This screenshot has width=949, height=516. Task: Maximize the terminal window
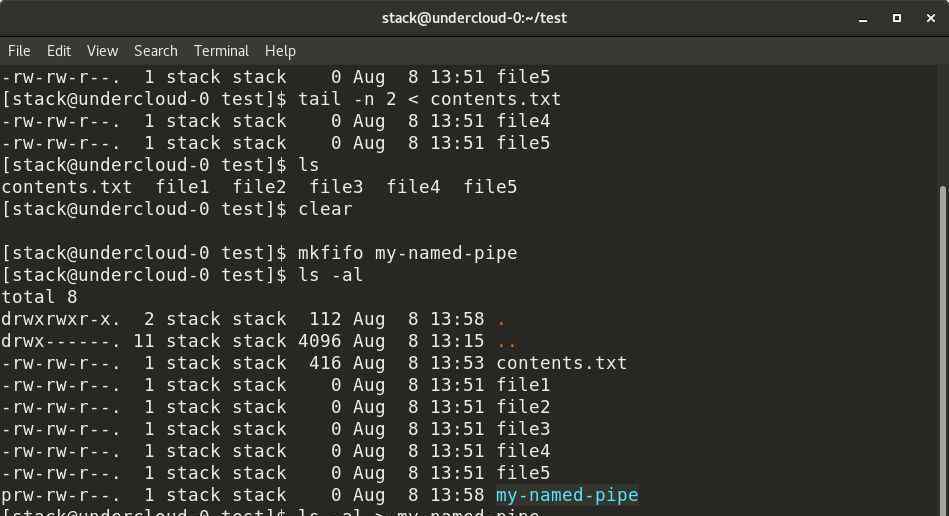897,18
